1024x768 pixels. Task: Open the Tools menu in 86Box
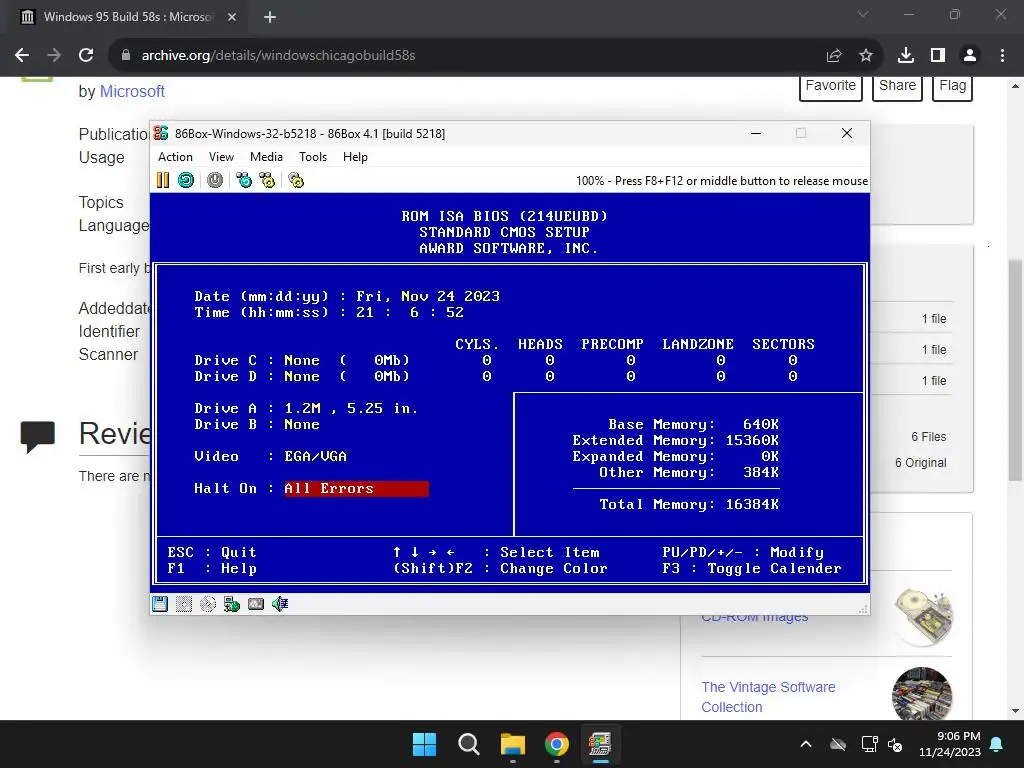coord(313,157)
